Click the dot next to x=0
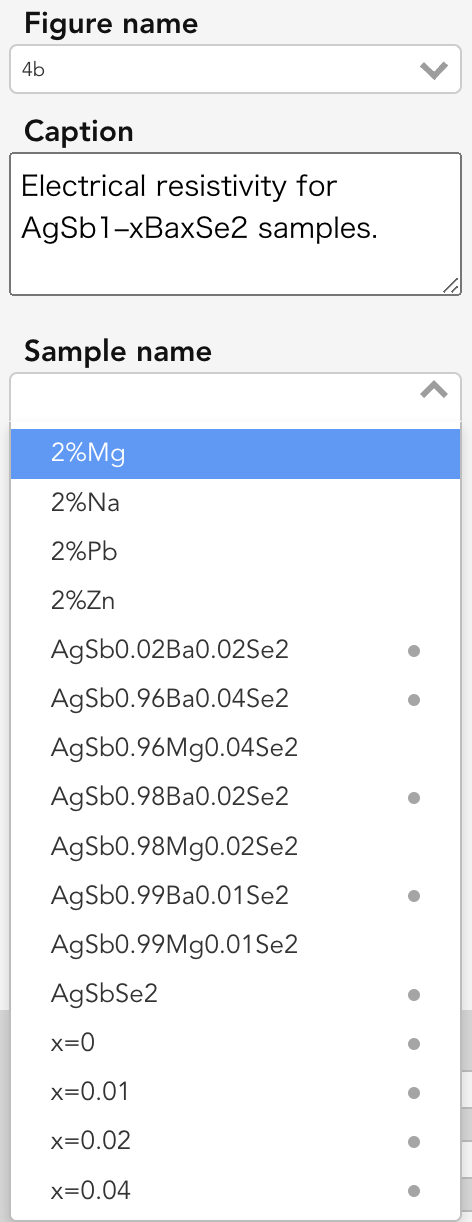 pos(414,1044)
